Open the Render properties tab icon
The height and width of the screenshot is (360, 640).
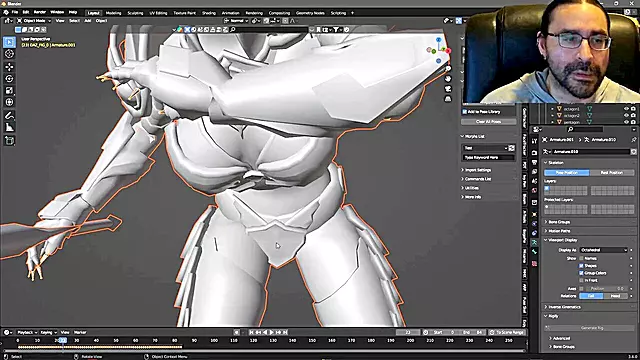(x=534, y=152)
